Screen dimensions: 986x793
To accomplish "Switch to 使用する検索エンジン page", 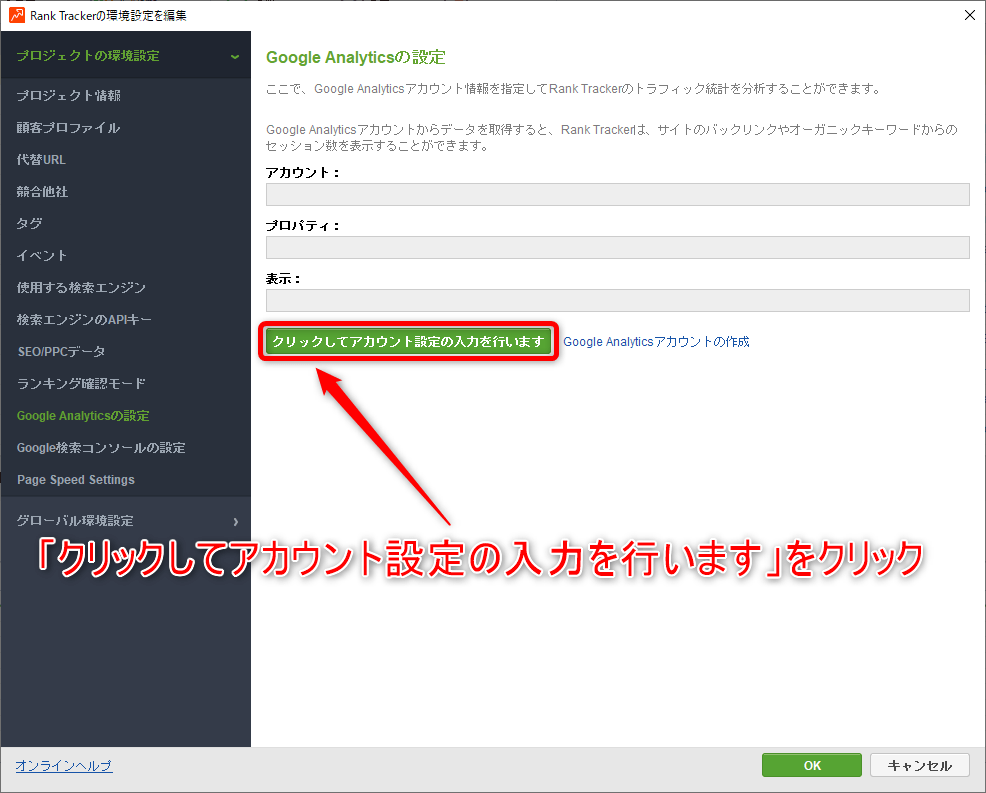I will click(81, 288).
